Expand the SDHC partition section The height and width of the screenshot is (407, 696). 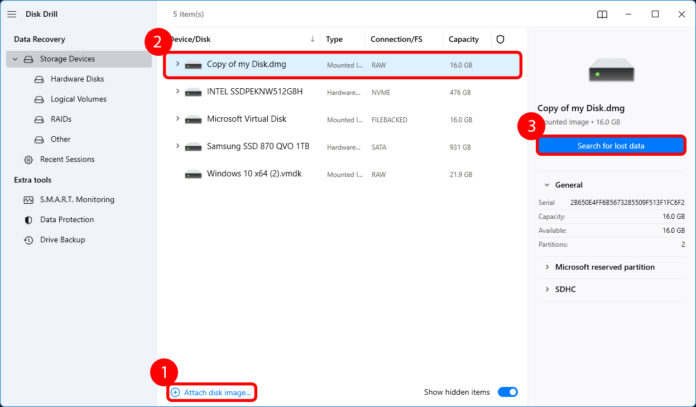[547, 289]
